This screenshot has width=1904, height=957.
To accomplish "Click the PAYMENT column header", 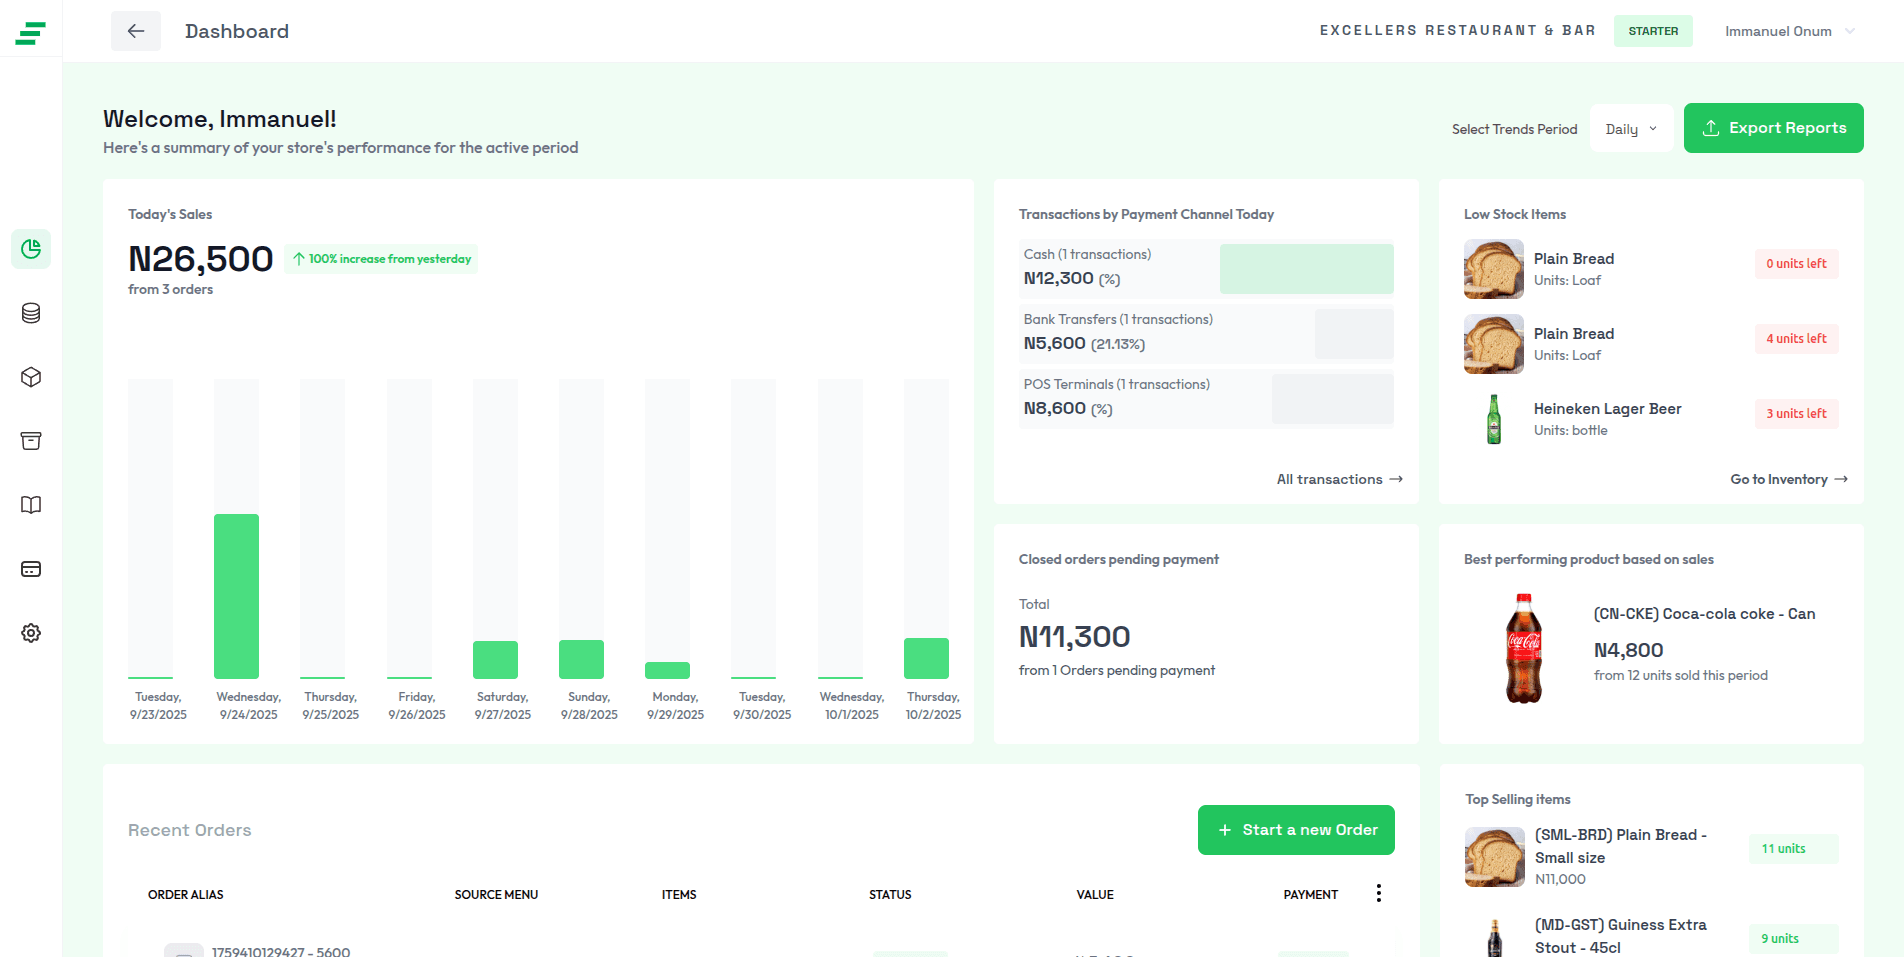I will [1311, 895].
